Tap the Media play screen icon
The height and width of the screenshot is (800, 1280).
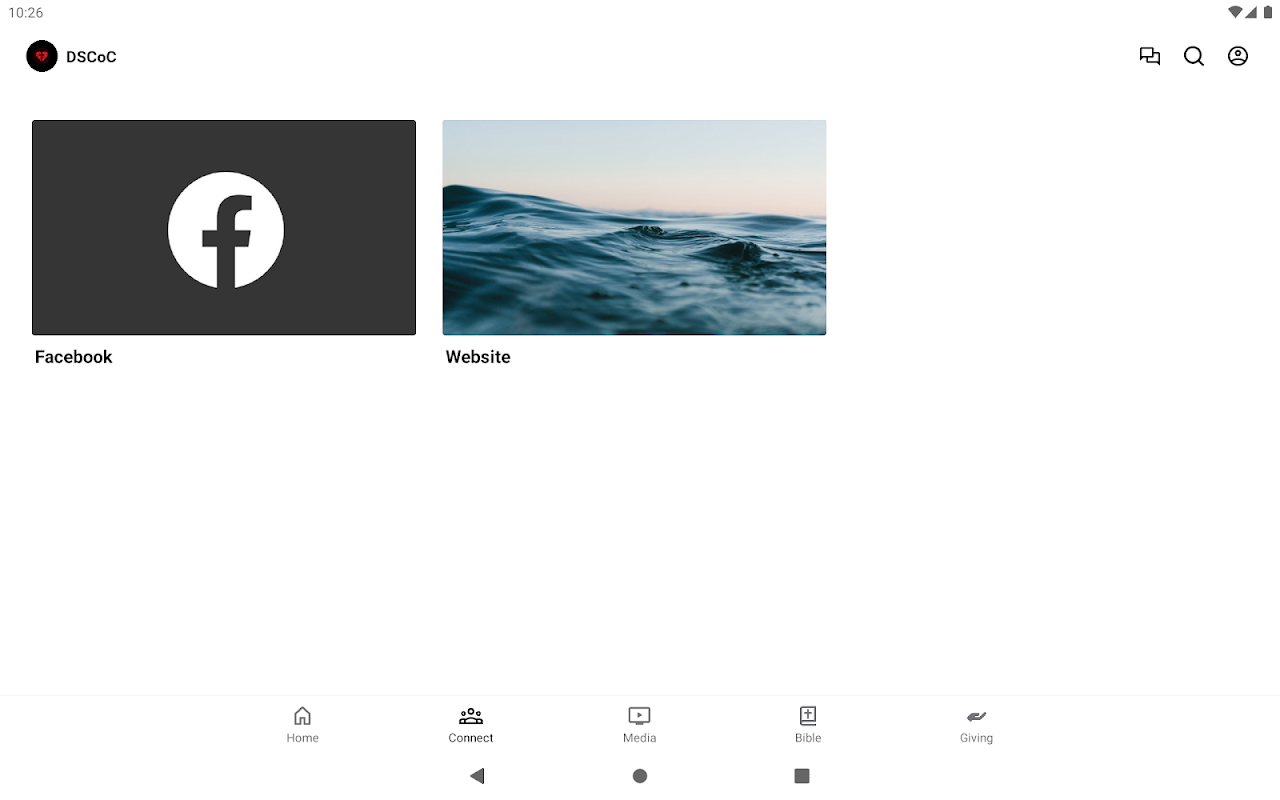(x=639, y=715)
